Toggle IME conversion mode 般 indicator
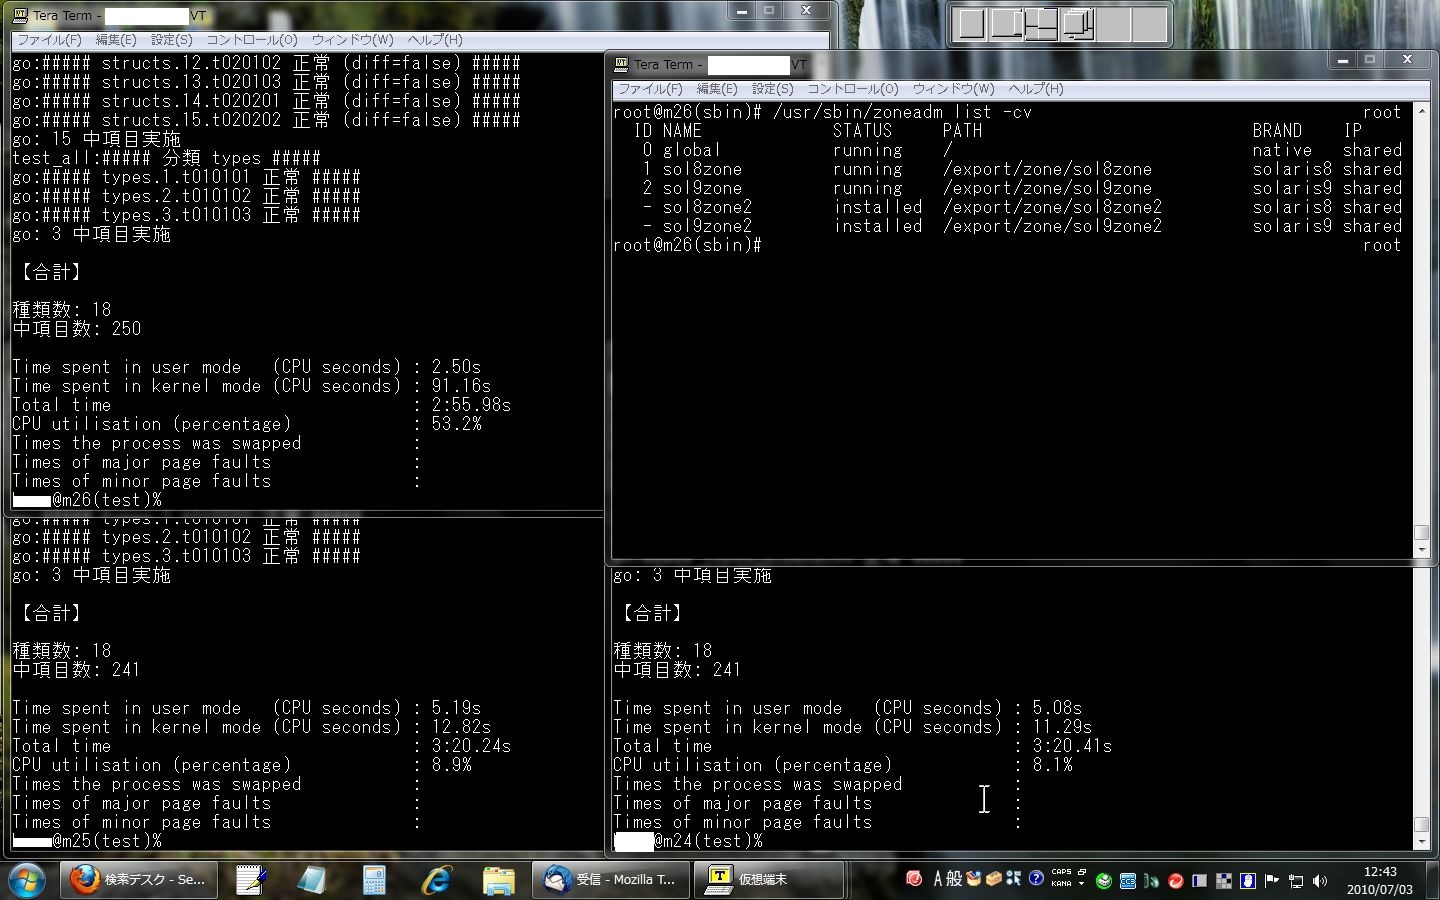 click(954, 879)
